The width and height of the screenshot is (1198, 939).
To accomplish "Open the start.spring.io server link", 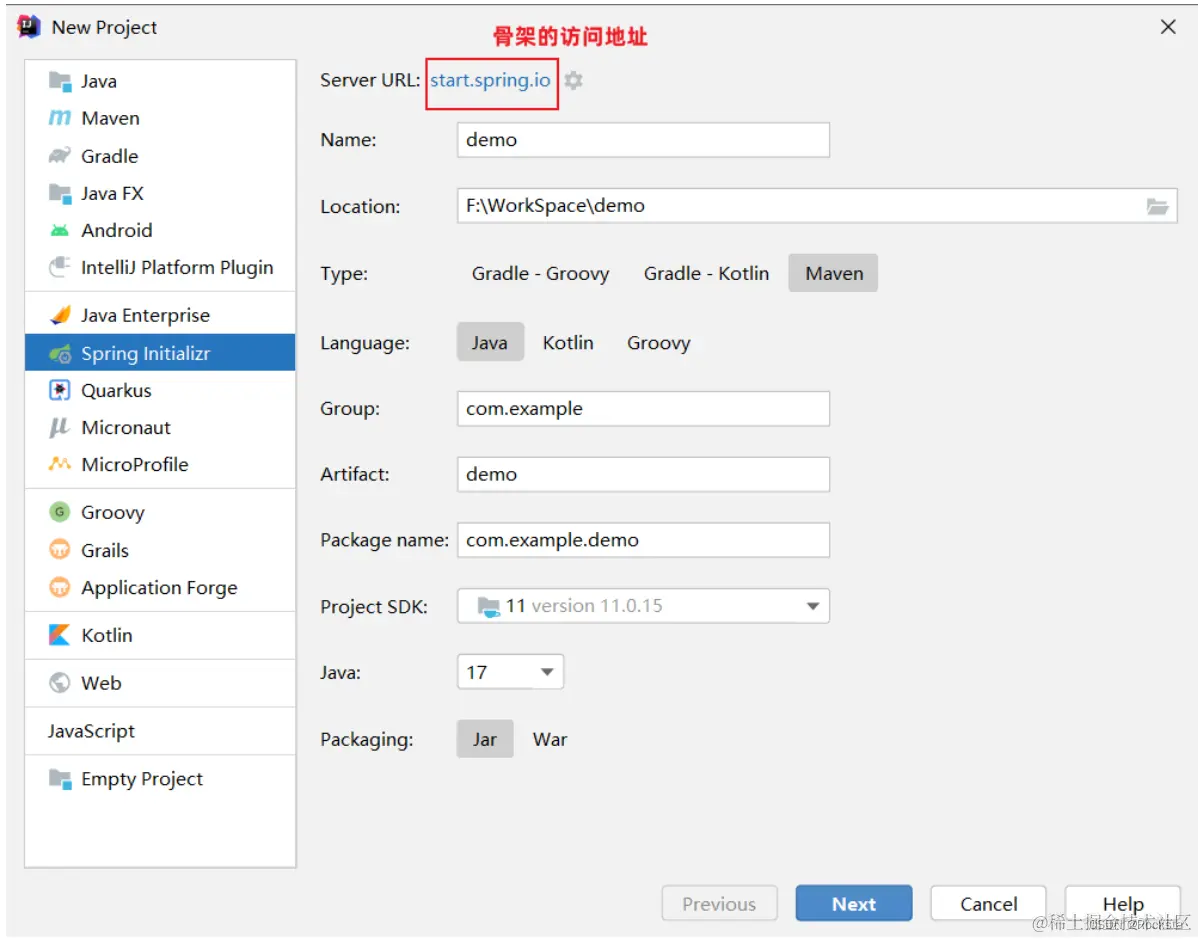I will tap(490, 80).
